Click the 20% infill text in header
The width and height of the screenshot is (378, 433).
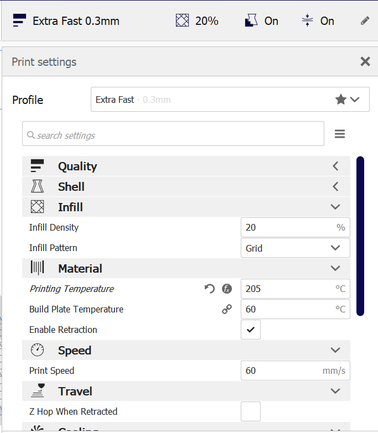(x=207, y=21)
